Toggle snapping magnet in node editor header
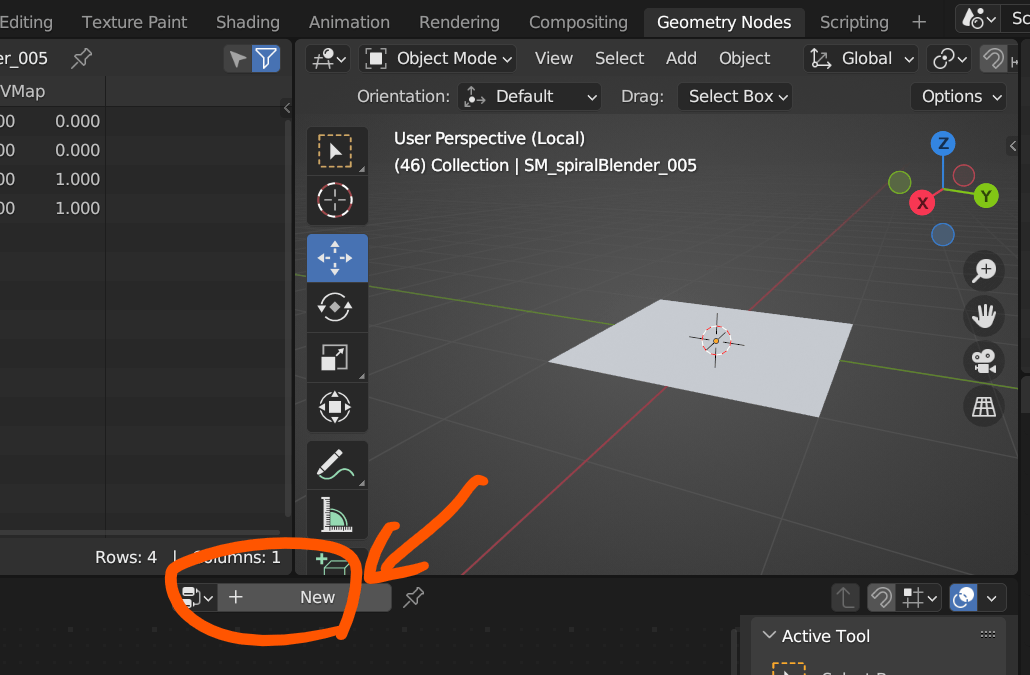 [881, 598]
